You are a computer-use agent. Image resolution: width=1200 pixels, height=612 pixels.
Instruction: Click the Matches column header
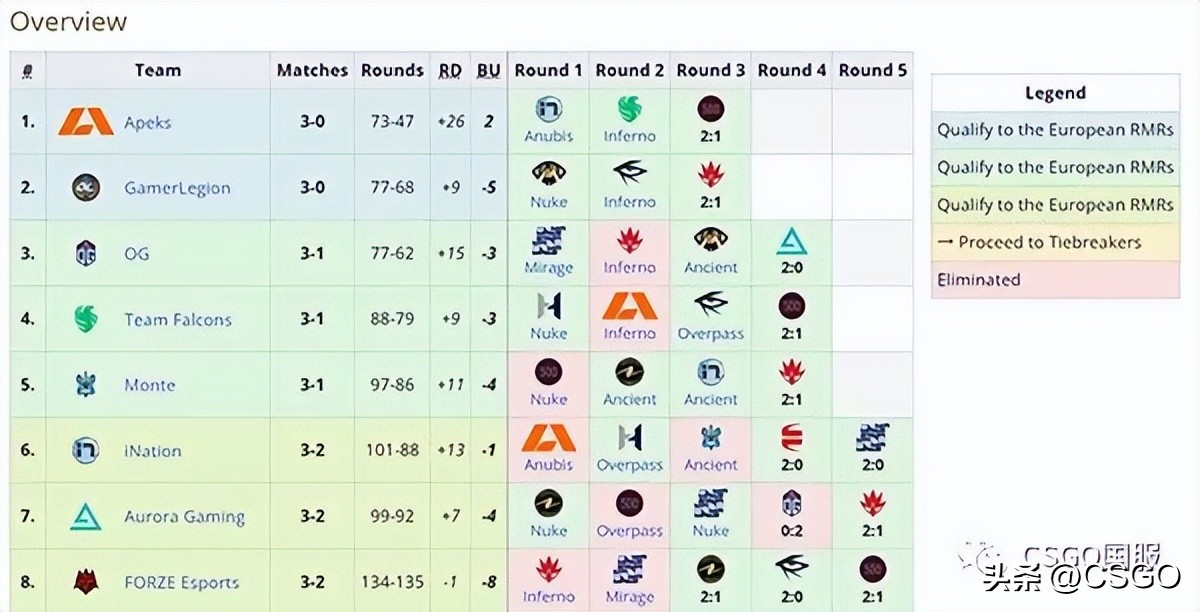(312, 70)
